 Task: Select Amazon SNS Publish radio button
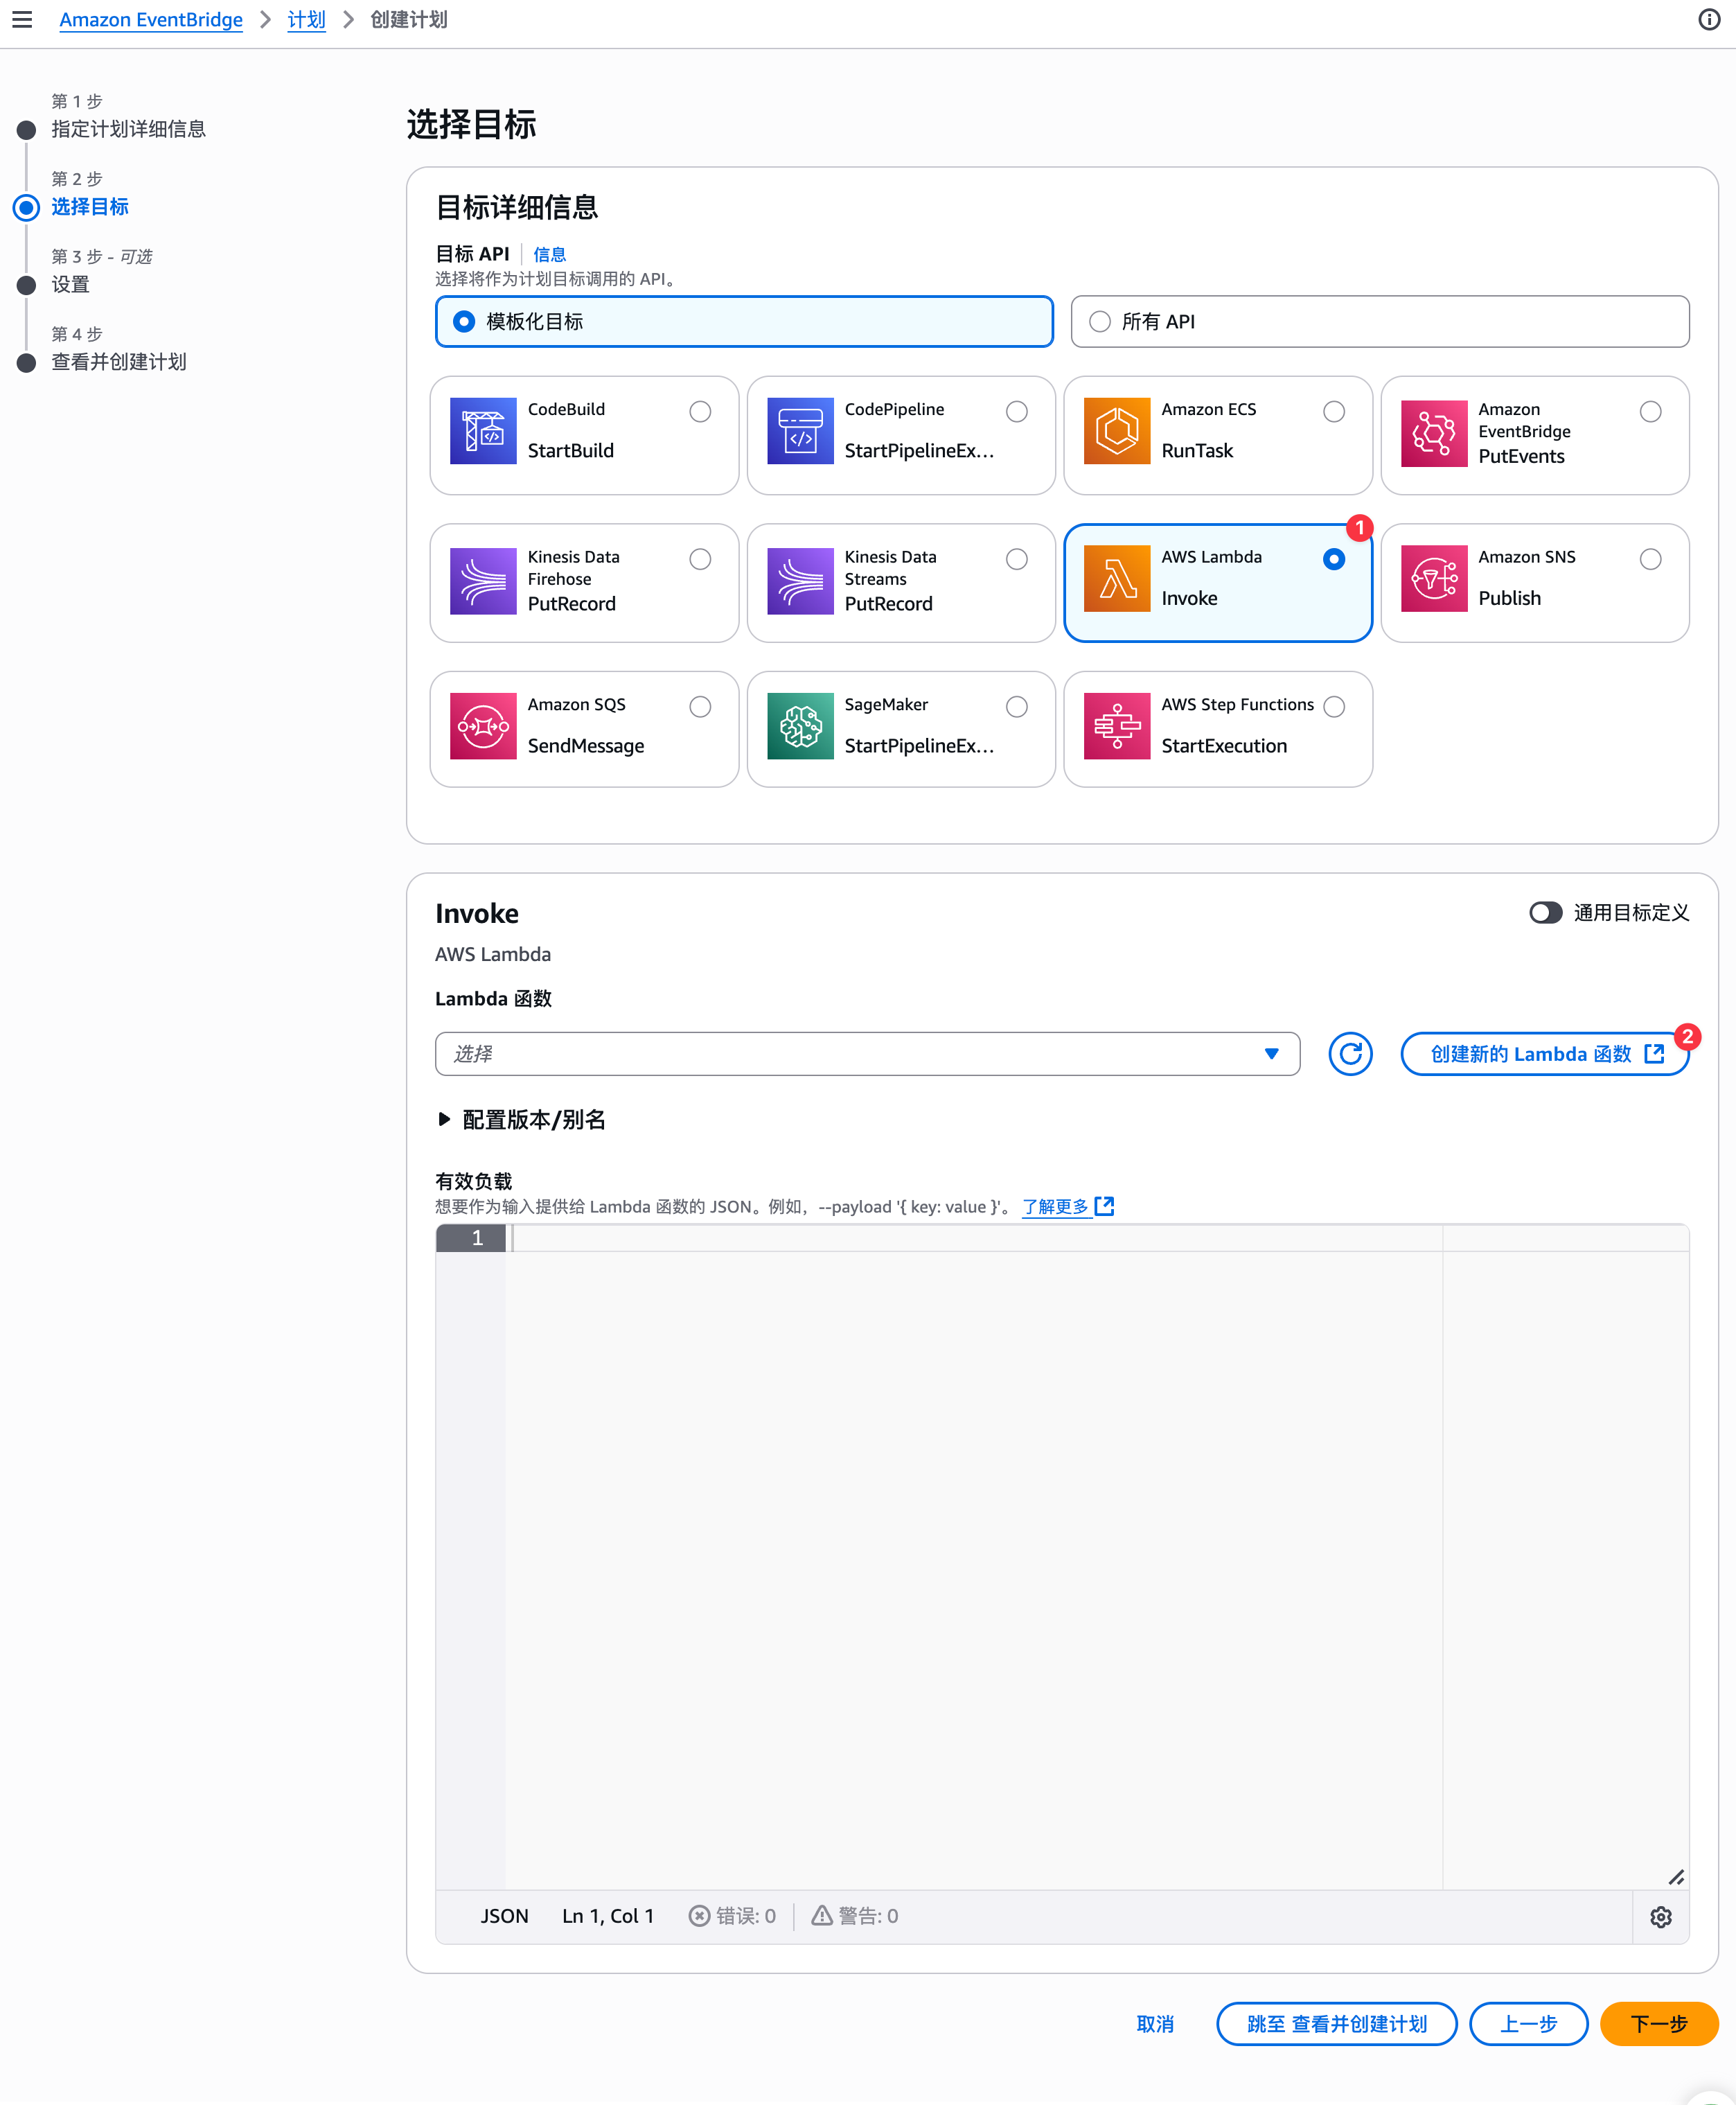(x=1650, y=559)
